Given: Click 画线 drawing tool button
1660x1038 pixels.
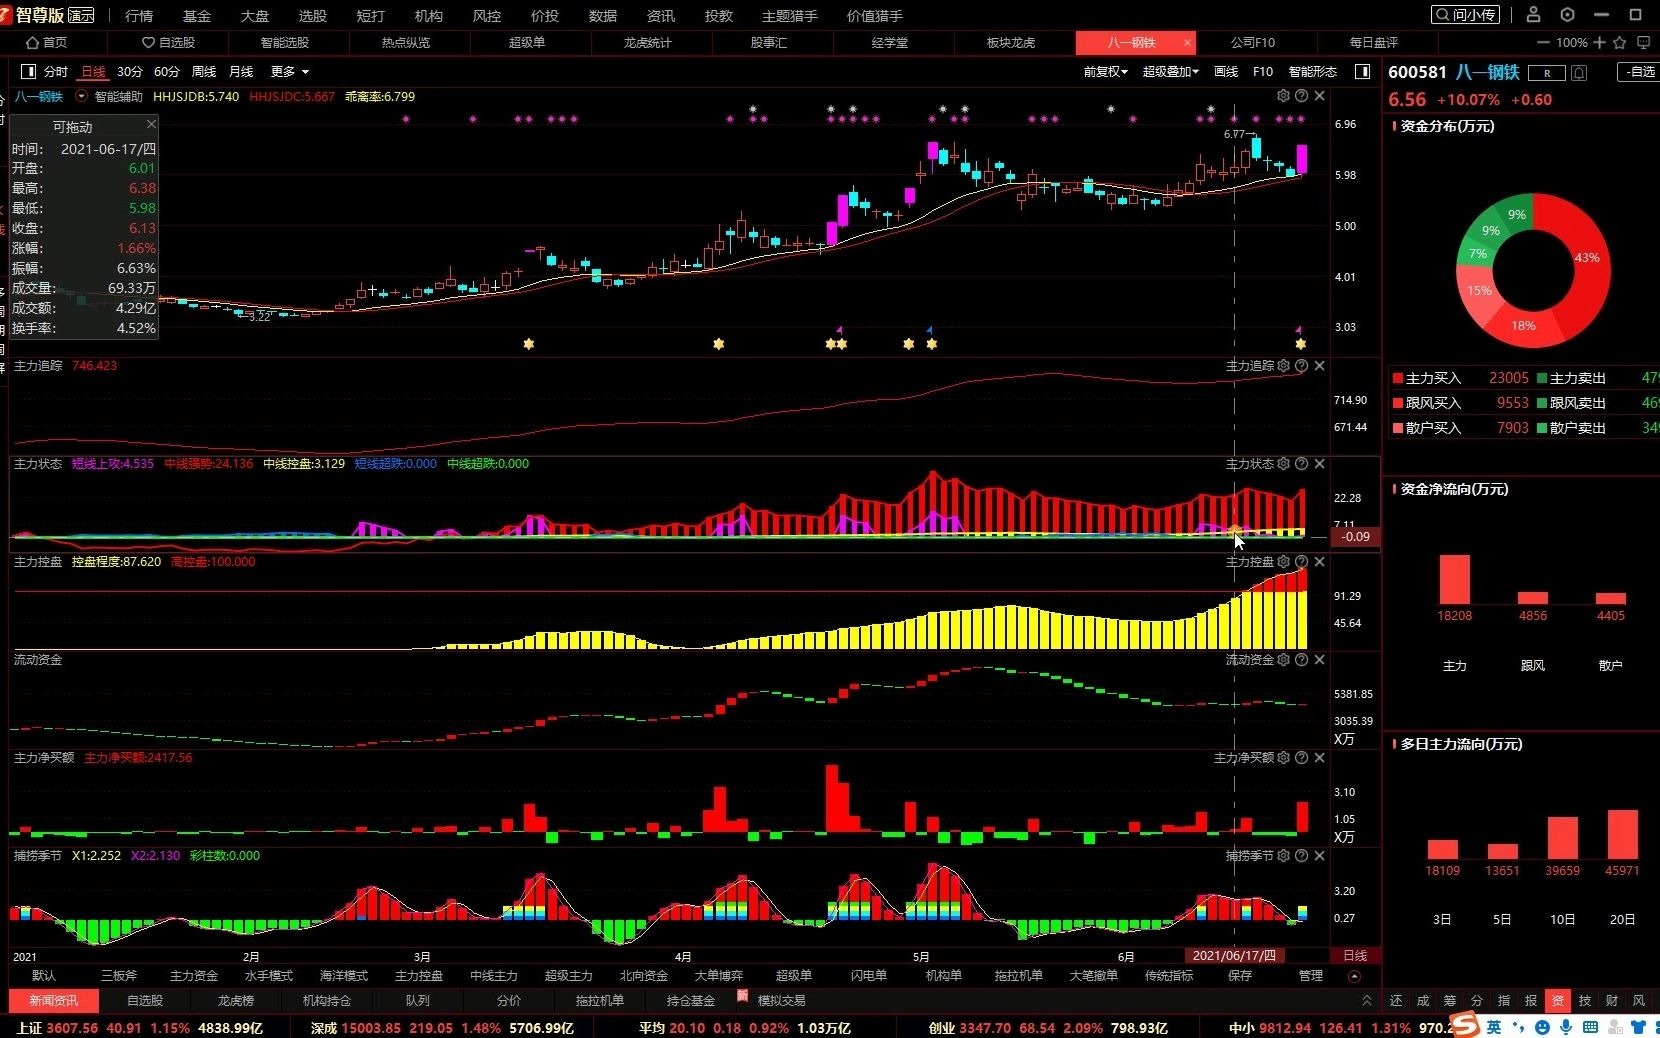Looking at the screenshot, I should pos(1226,72).
